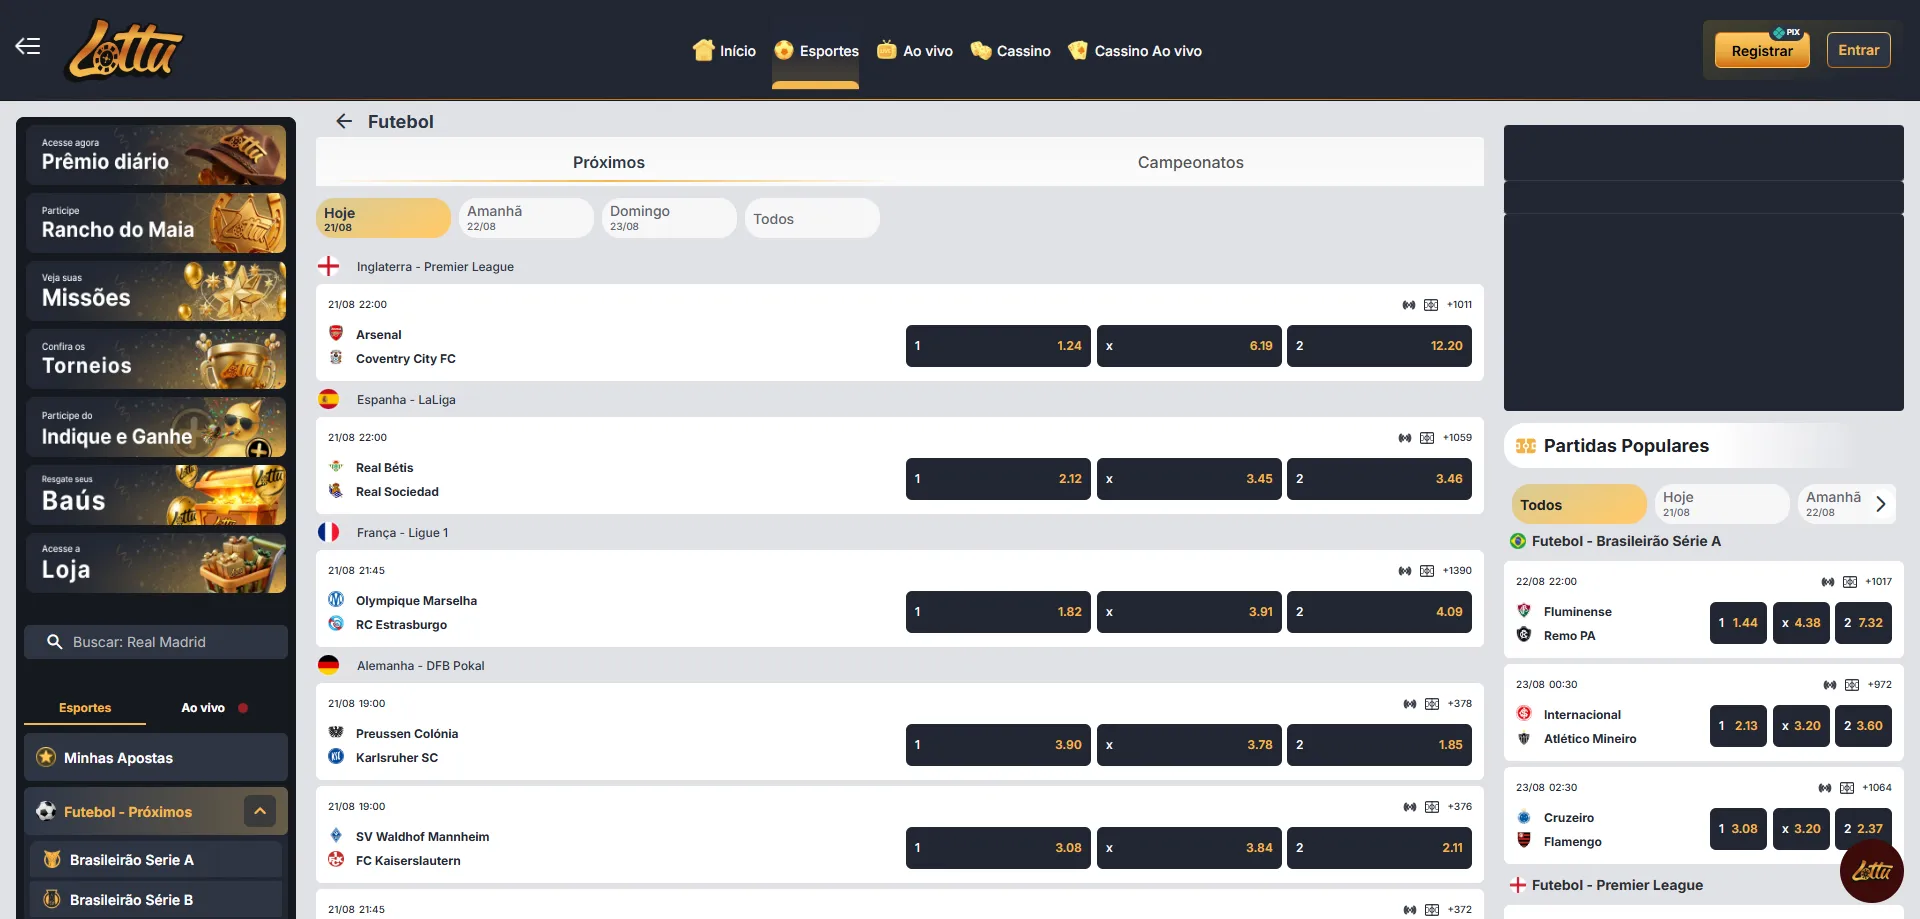Open +378 markets for Preussen Colónia match
Screen dimensions: 1920x919
(x=1460, y=704)
